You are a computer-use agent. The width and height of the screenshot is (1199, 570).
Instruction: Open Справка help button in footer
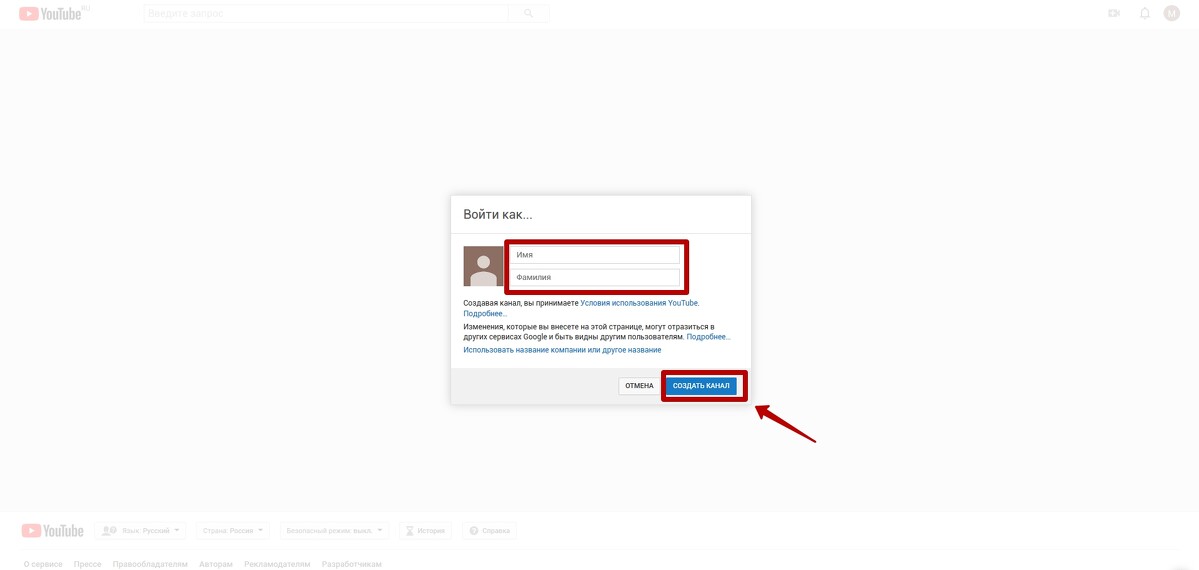point(488,531)
